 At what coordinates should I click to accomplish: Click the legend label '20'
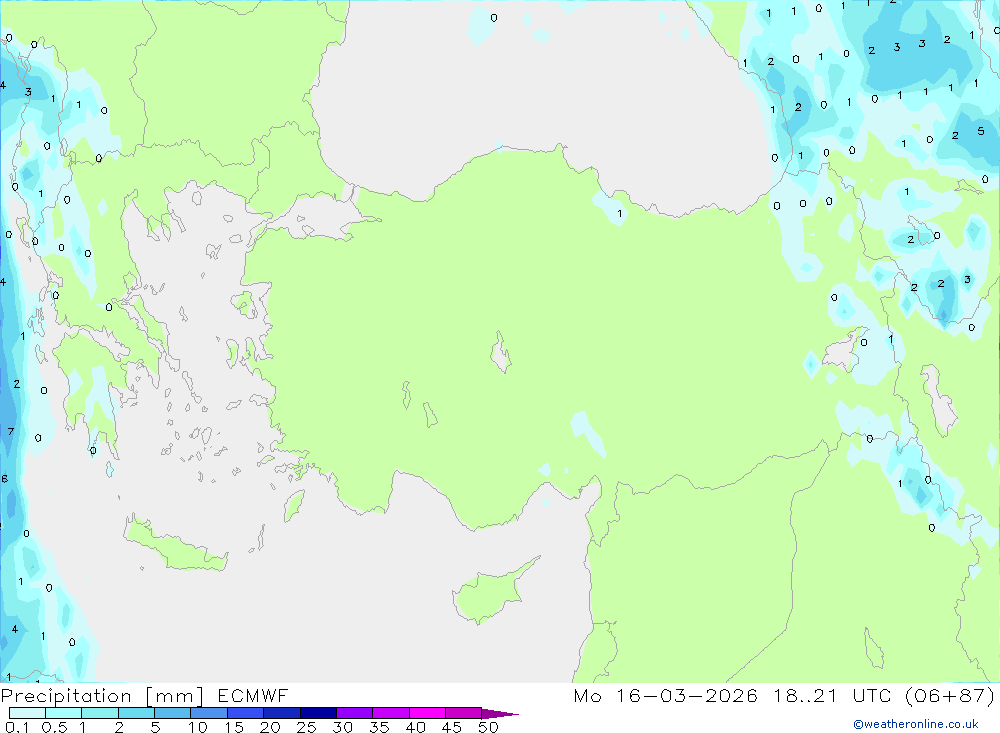click(270, 727)
